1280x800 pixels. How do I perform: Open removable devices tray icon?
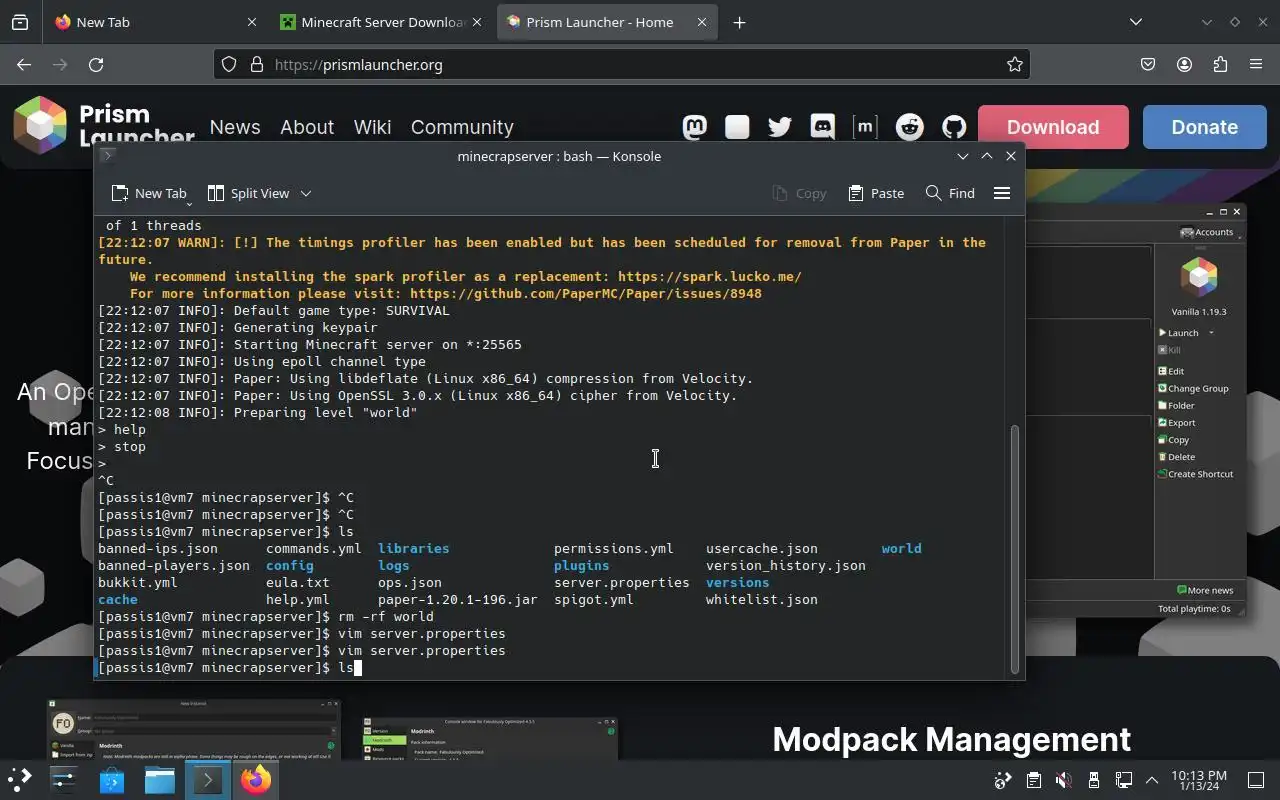(x=1094, y=780)
